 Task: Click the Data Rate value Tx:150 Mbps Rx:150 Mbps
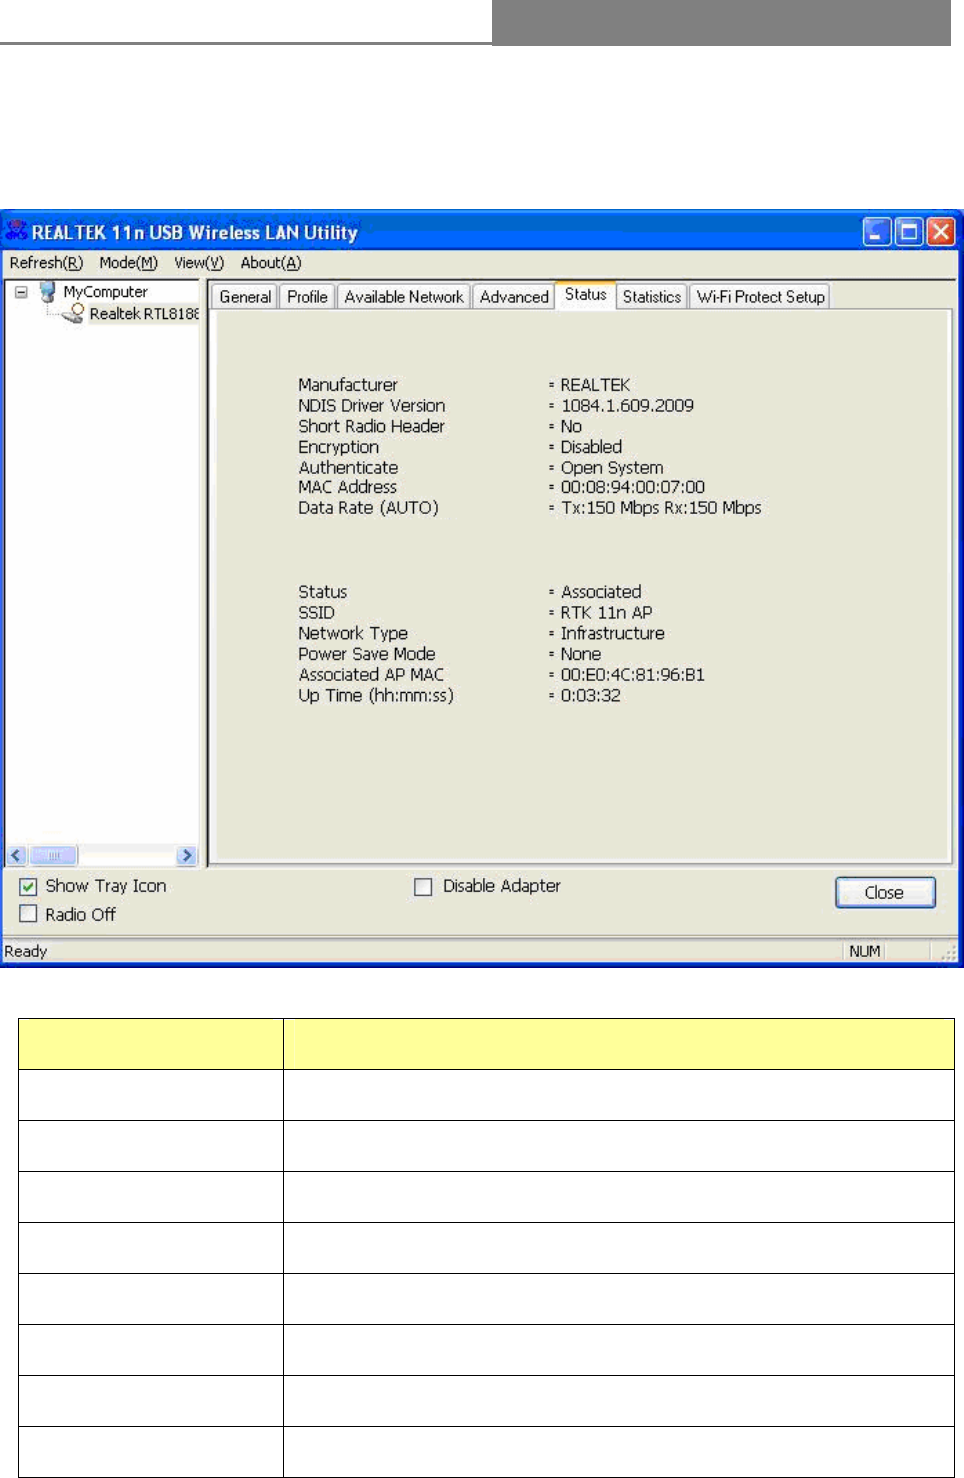(x=661, y=508)
